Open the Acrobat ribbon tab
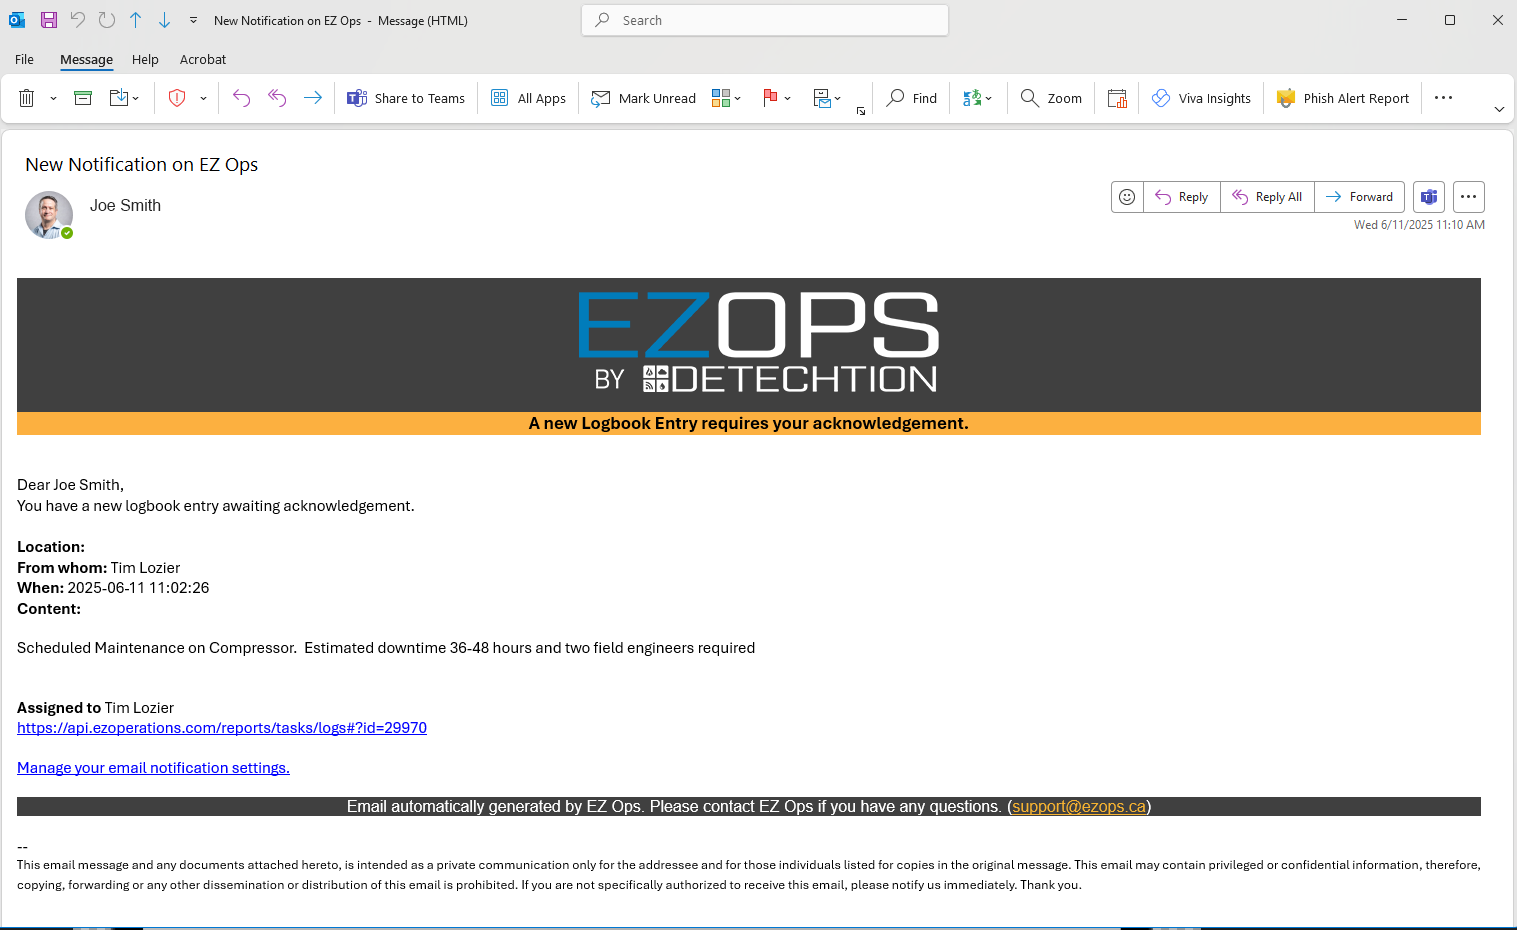The height and width of the screenshot is (930, 1517). pyautogui.click(x=203, y=59)
